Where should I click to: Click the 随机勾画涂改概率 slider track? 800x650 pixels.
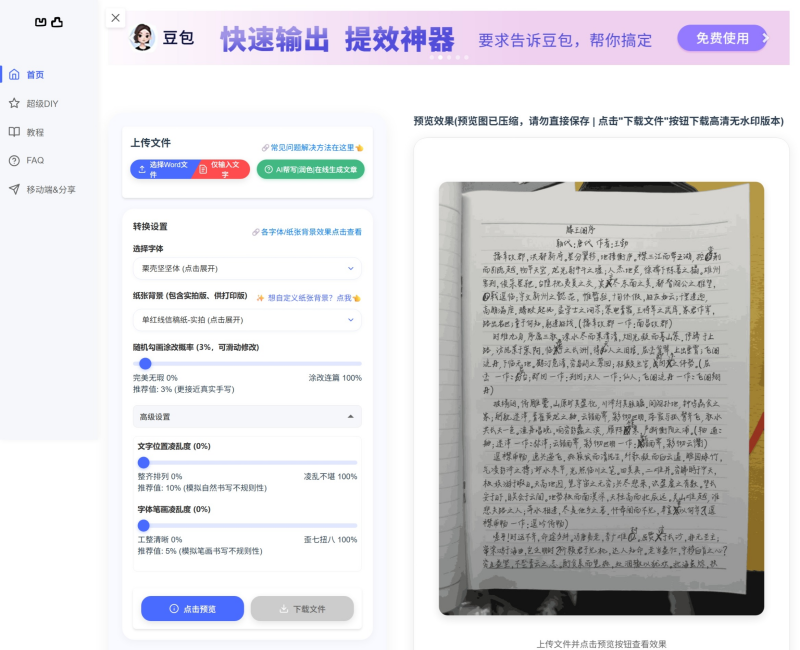click(247, 364)
